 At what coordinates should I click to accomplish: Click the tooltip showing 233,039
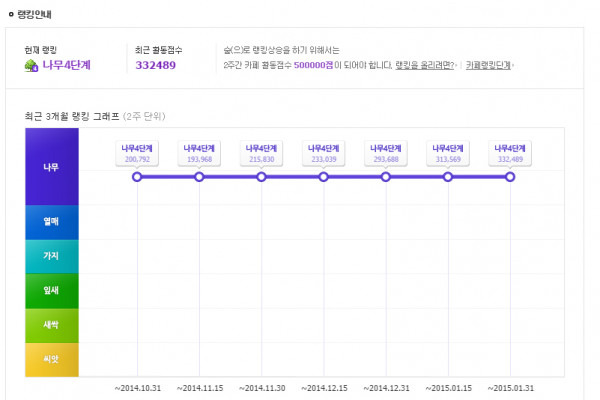click(x=323, y=153)
